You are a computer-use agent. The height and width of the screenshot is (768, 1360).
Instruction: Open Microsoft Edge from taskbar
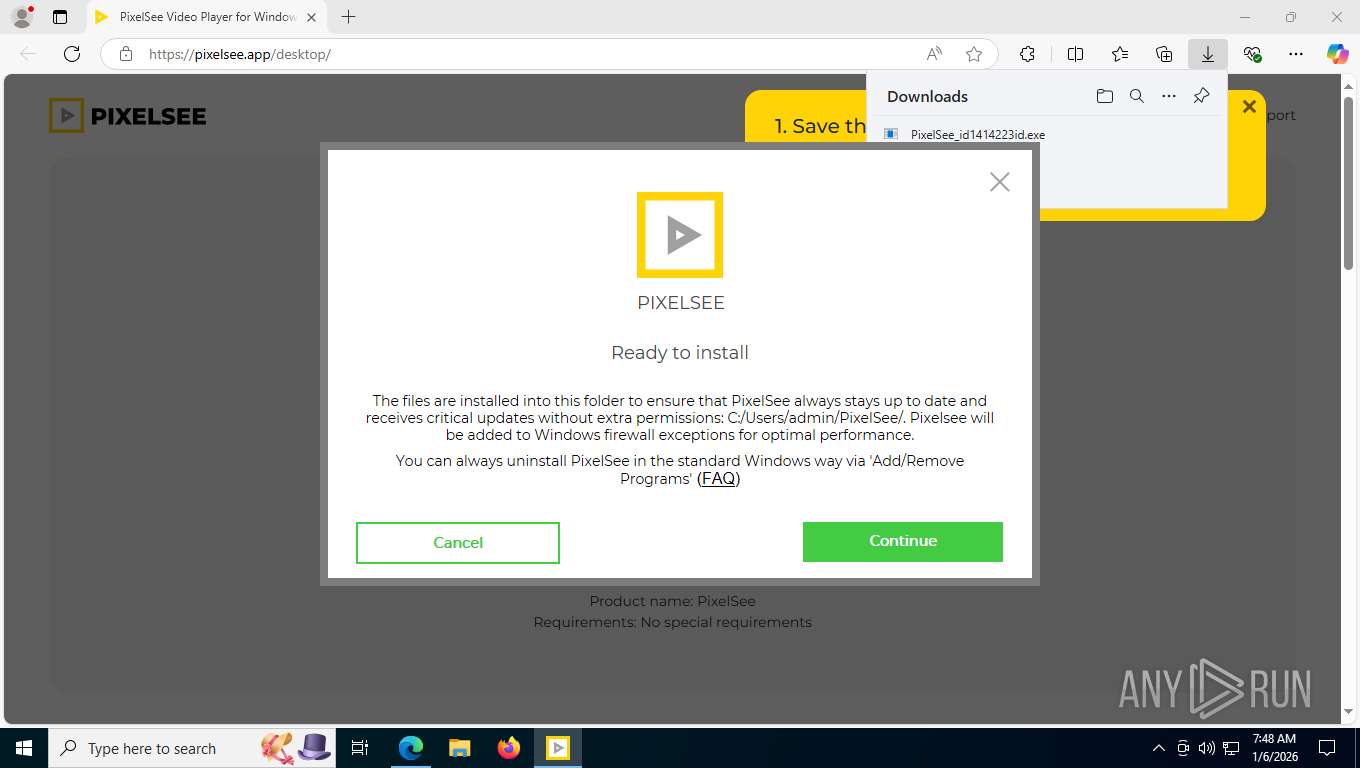click(411, 748)
